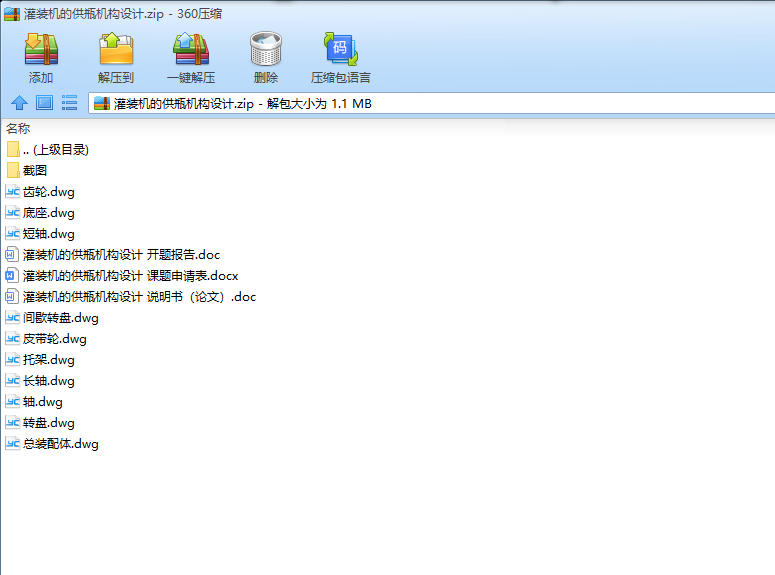Open the 压缩包语言 (archive language) tool

point(341,57)
